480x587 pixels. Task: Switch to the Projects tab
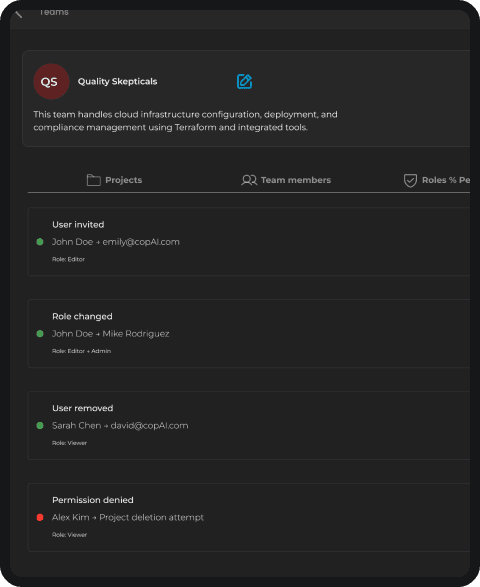(x=114, y=180)
